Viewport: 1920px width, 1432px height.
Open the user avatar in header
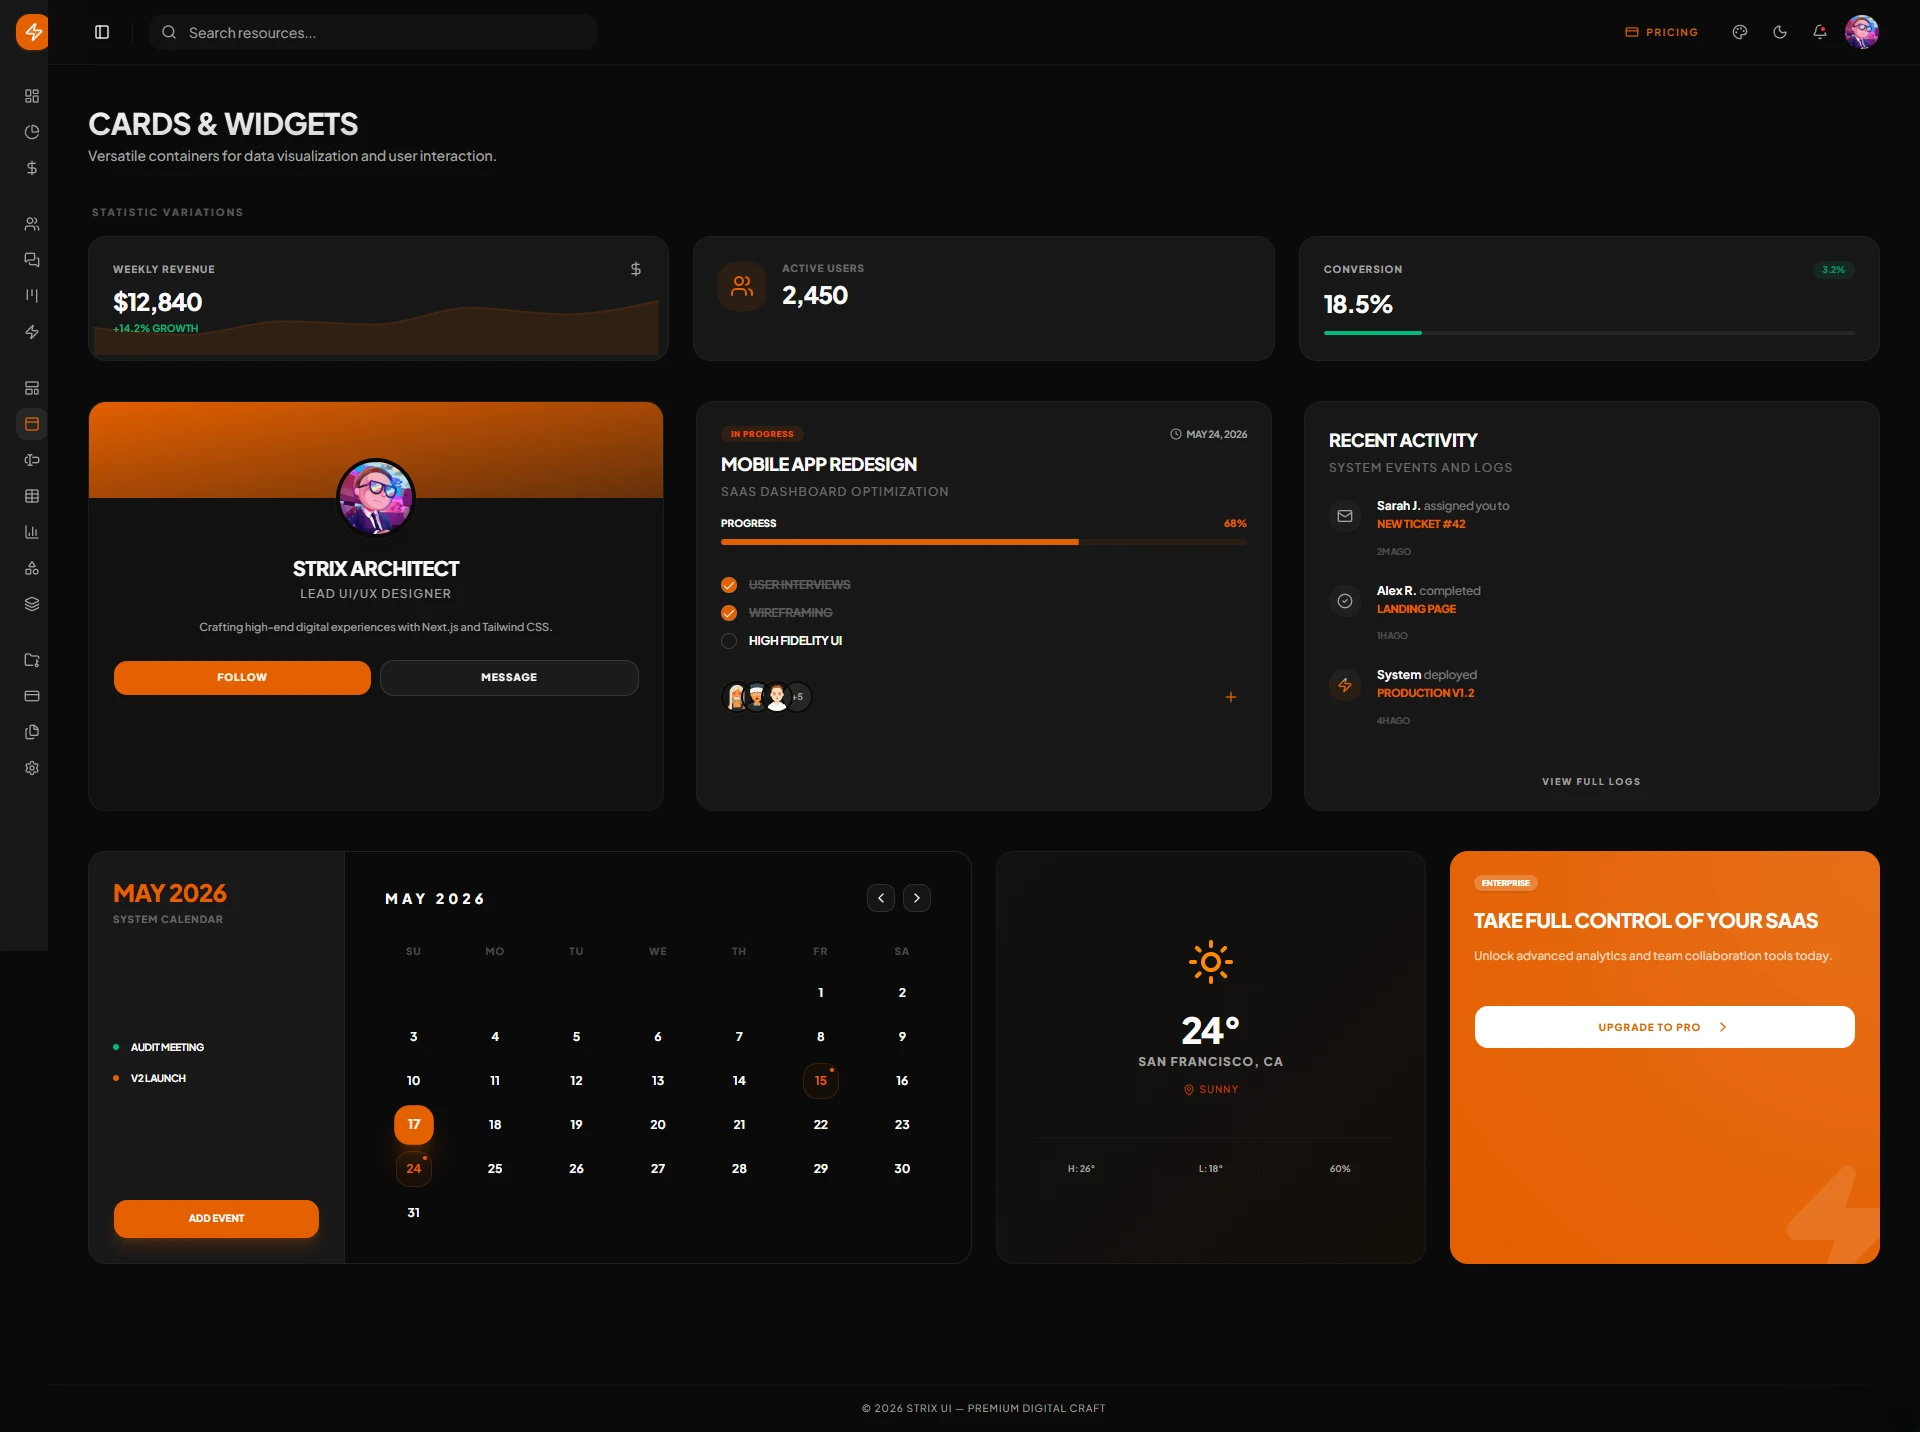tap(1862, 32)
